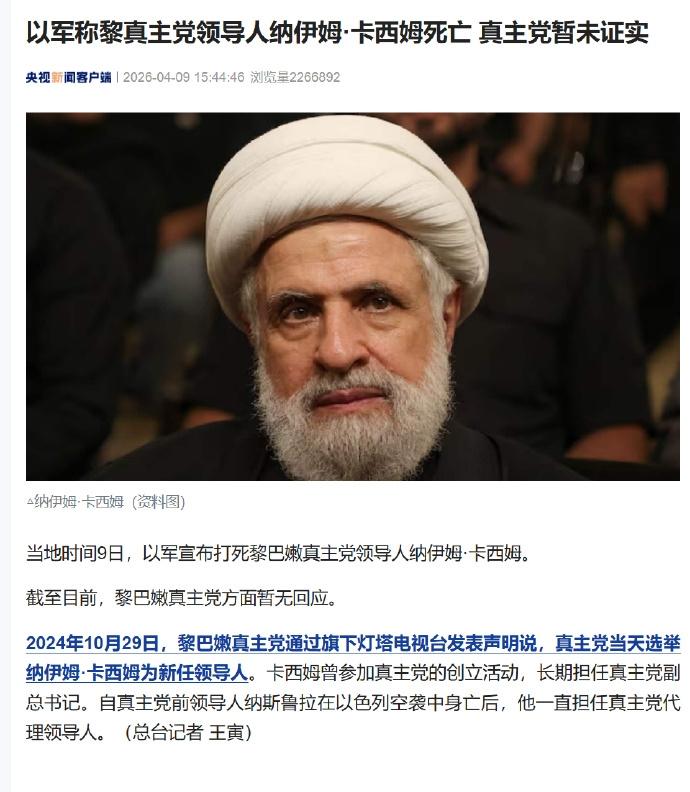Open the 央视新闻客户端 source link
690x792 pixels.
pyautogui.click(x=69, y=77)
